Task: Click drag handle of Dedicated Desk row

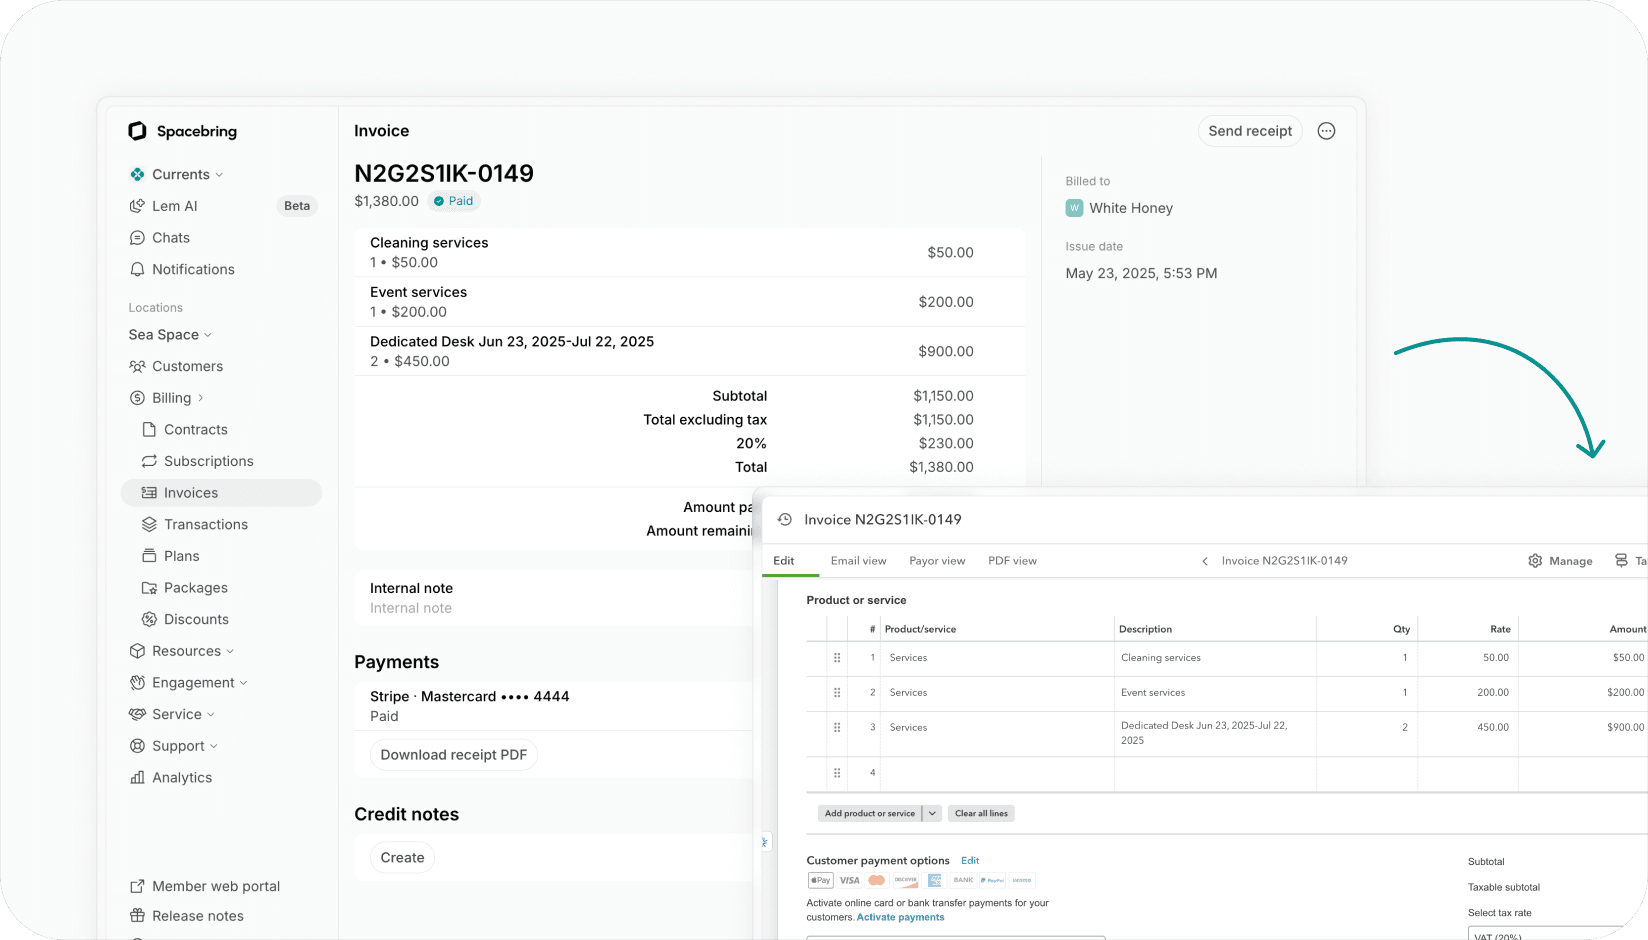Action: coord(837,729)
